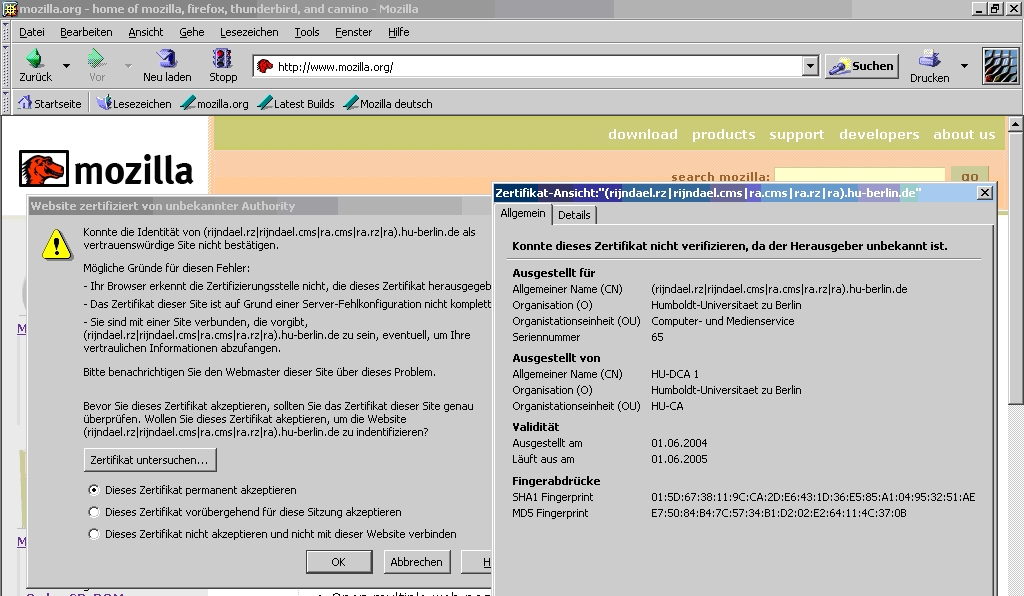1024x596 pixels.
Task: Click the 'Zertifikat untersuchen...' button
Action: 150,460
